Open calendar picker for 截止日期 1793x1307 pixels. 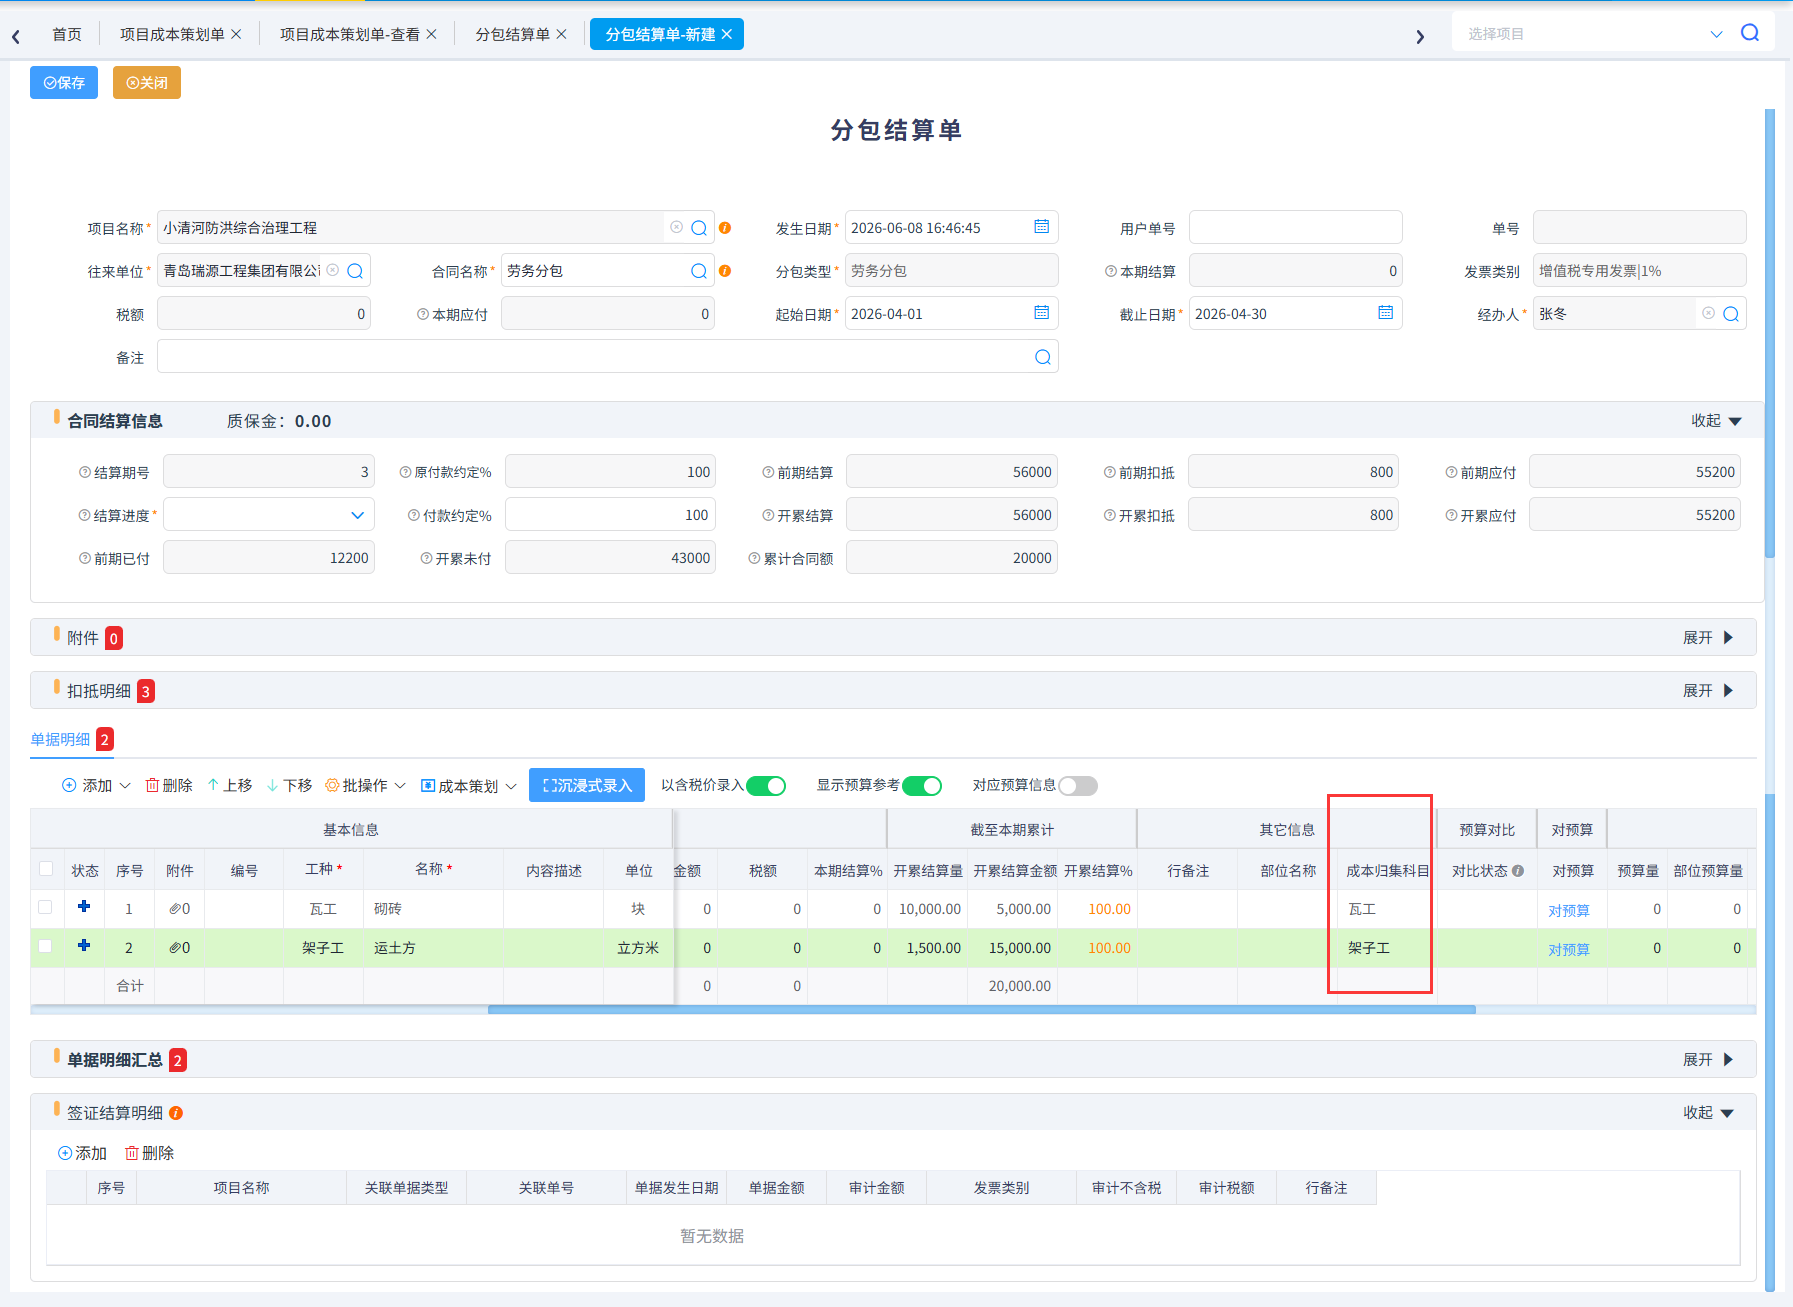[1385, 313]
